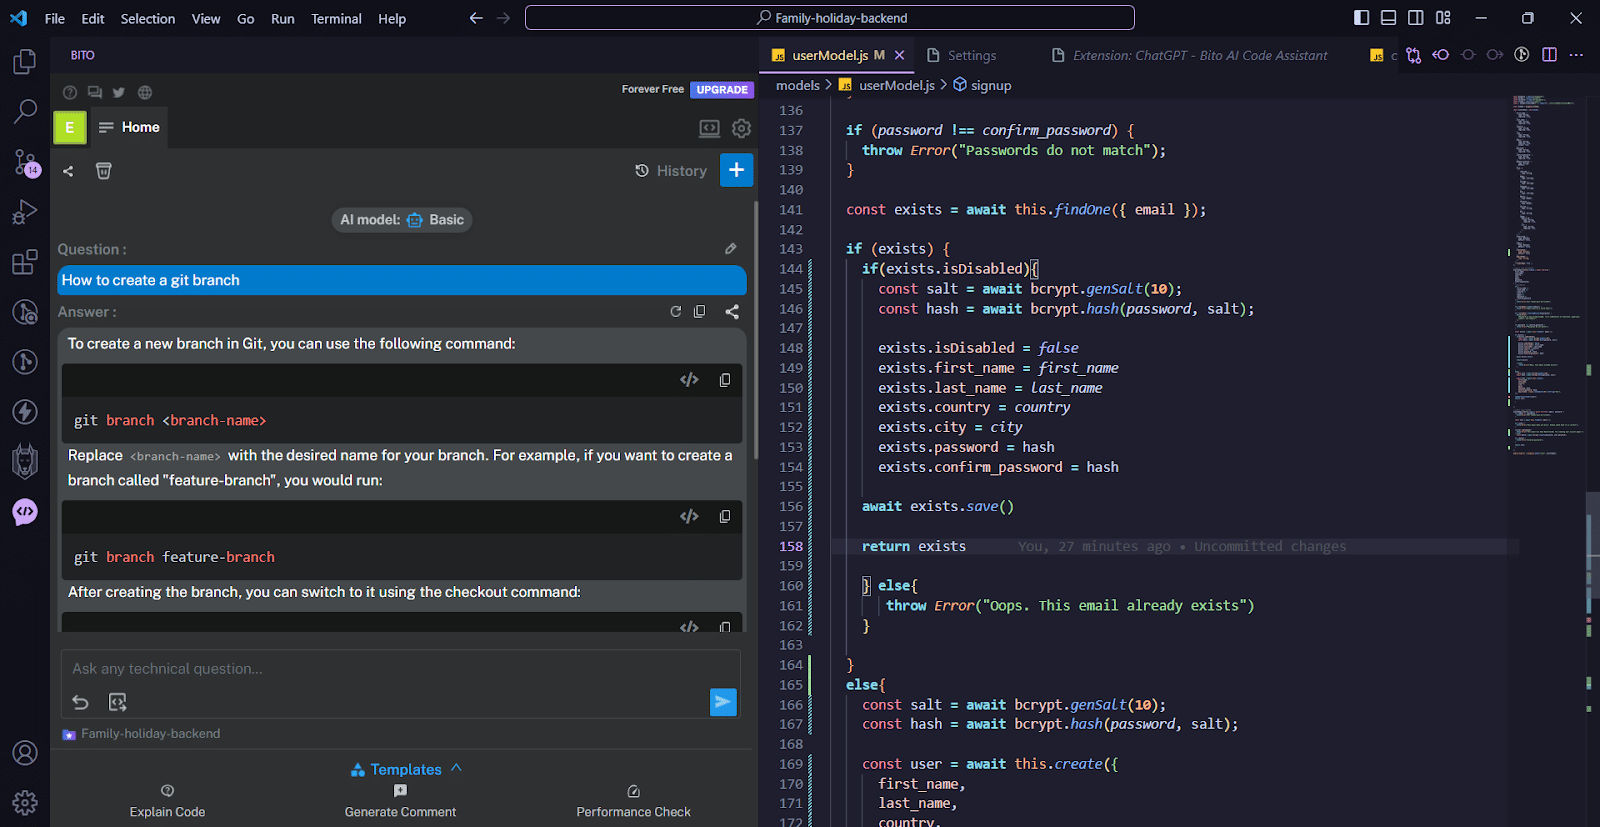Open Source Control view with badge

[x=25, y=162]
